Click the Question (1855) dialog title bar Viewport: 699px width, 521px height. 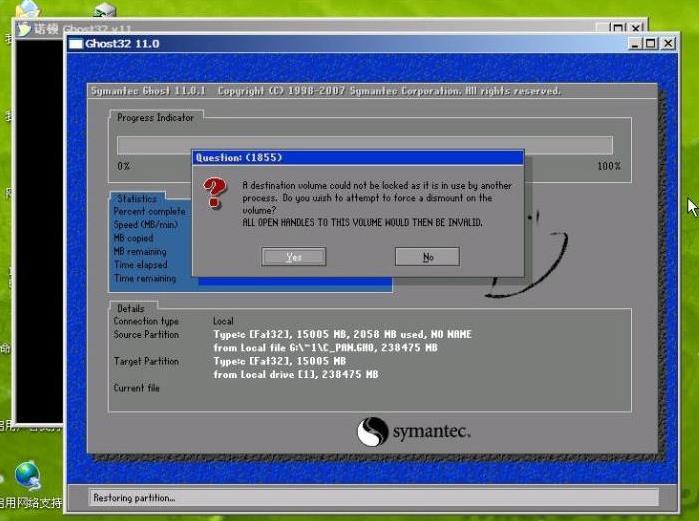click(x=358, y=157)
